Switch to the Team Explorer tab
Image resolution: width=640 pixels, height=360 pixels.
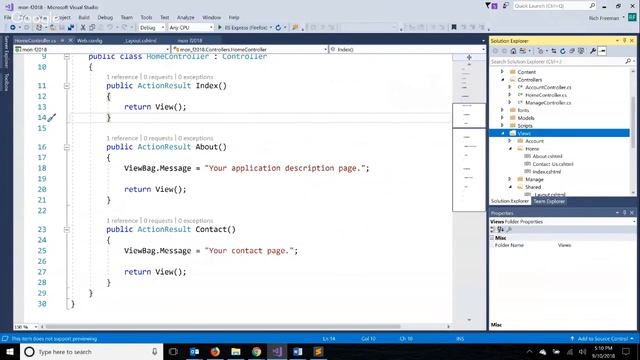pyautogui.click(x=549, y=201)
